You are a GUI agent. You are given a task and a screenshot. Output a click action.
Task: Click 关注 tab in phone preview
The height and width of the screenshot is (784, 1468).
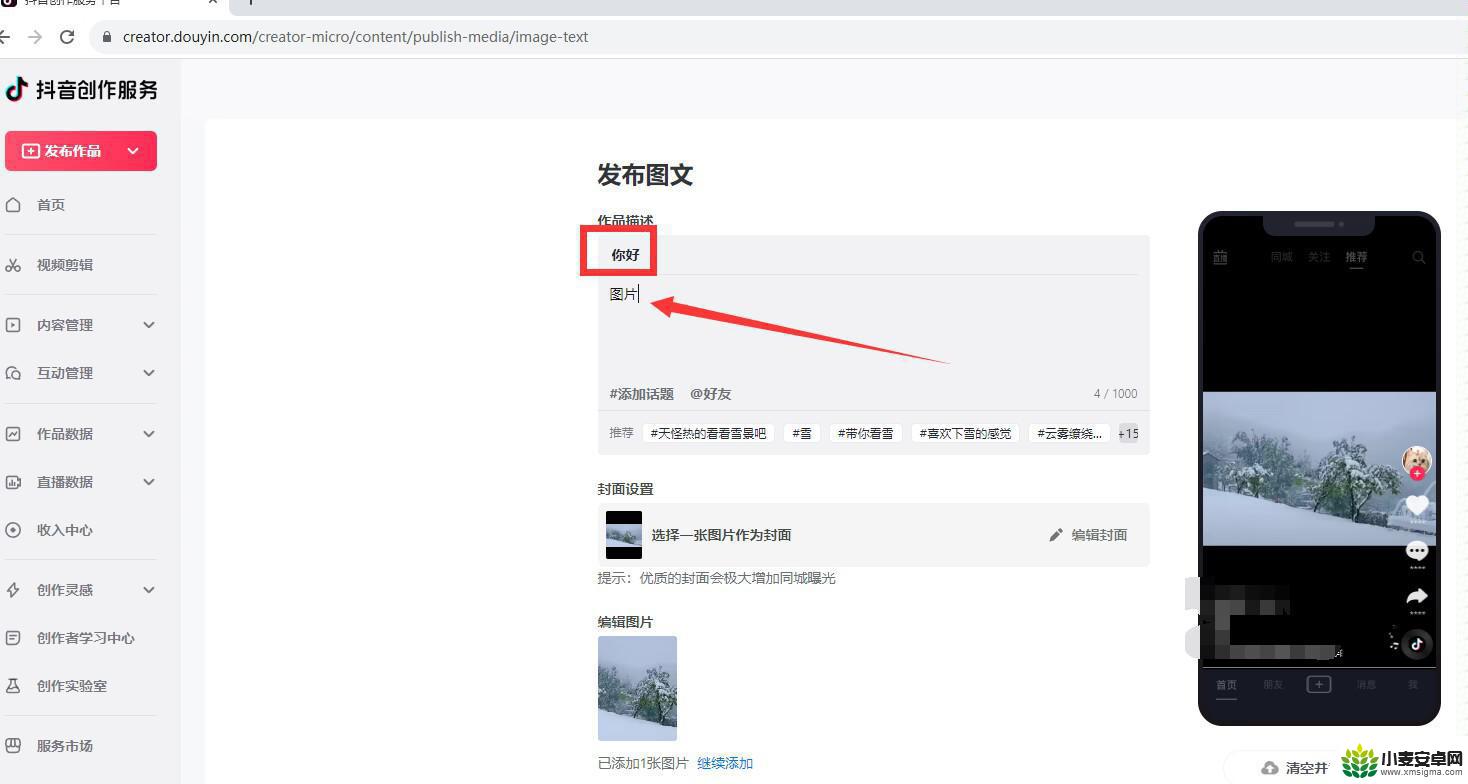point(1319,257)
